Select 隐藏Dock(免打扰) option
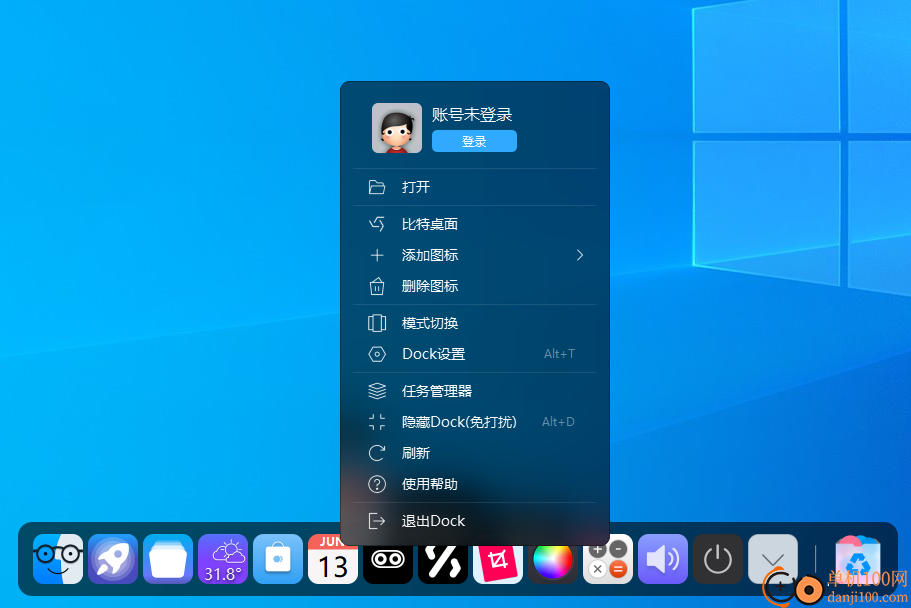 pos(475,422)
